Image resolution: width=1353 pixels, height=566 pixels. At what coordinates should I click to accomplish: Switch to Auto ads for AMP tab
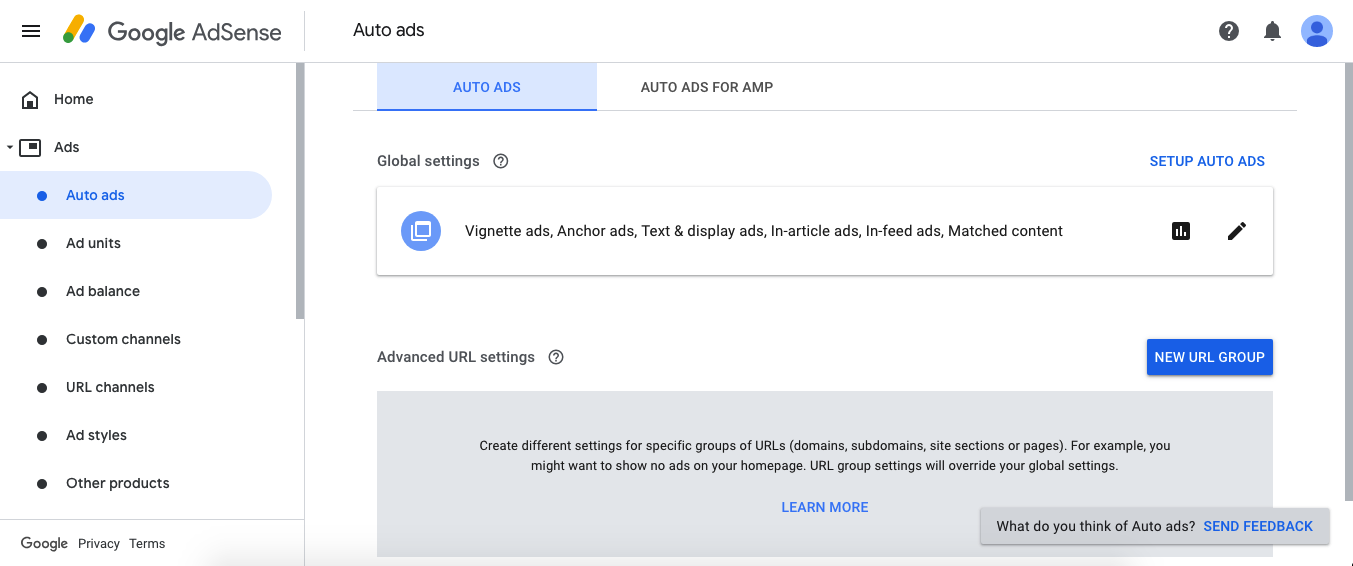pyautogui.click(x=707, y=87)
